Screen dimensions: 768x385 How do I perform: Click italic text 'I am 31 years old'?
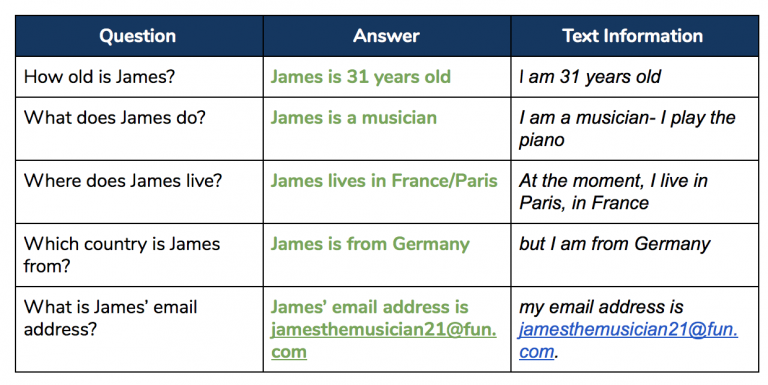tap(590, 77)
